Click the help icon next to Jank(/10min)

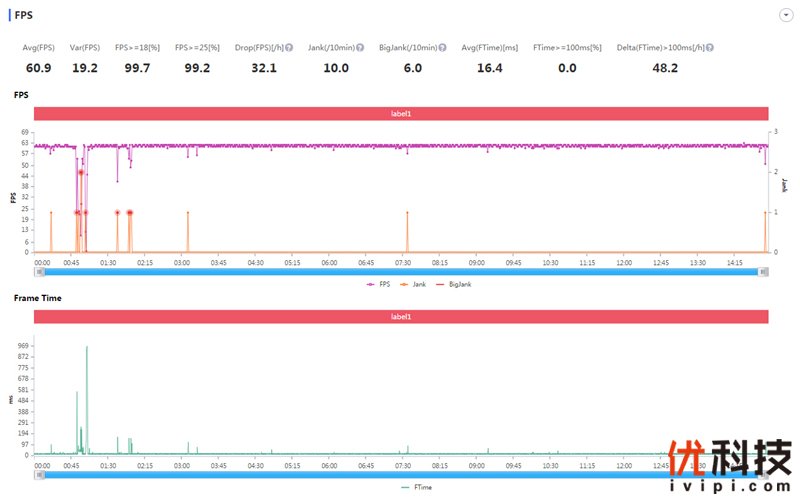(x=359, y=47)
